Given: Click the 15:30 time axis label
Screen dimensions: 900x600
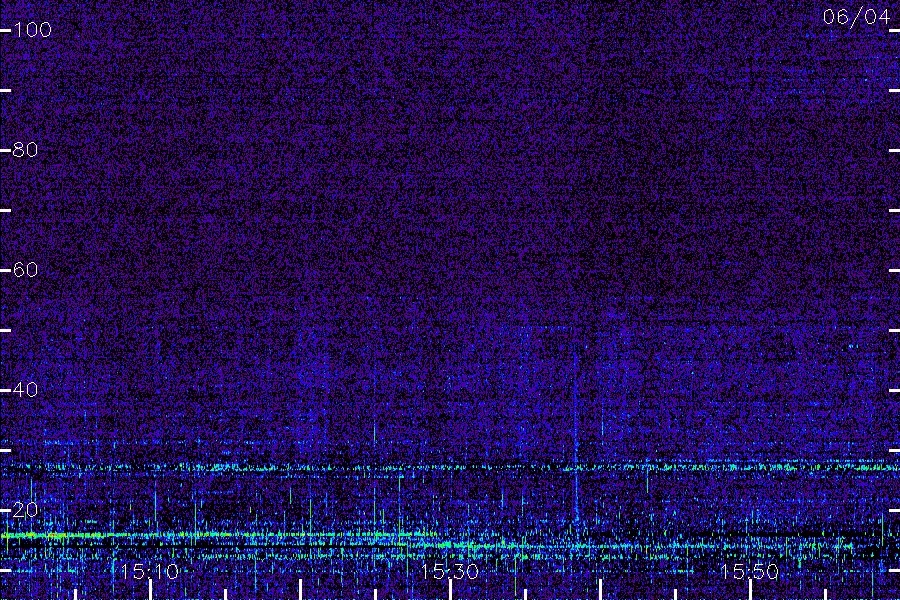Looking at the screenshot, I should (449, 571).
